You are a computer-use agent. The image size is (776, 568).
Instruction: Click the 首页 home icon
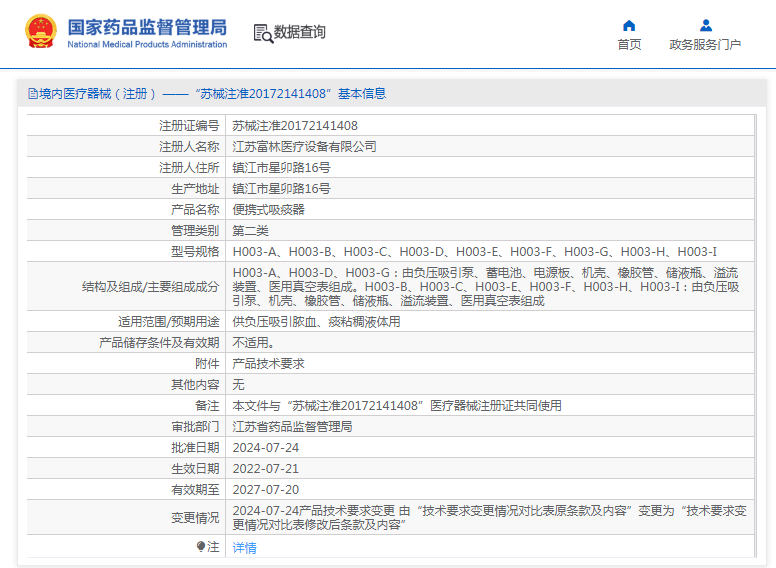(x=629, y=25)
